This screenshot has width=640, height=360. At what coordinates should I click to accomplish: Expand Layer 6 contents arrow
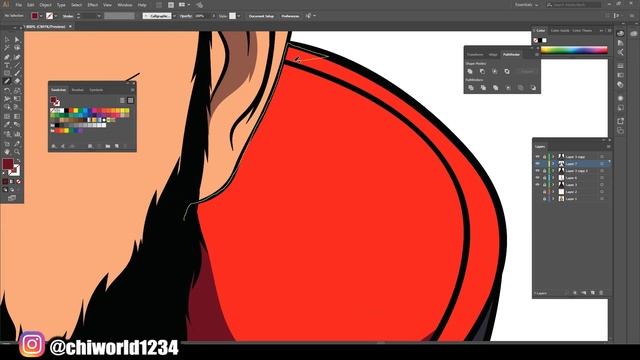pyautogui.click(x=554, y=178)
